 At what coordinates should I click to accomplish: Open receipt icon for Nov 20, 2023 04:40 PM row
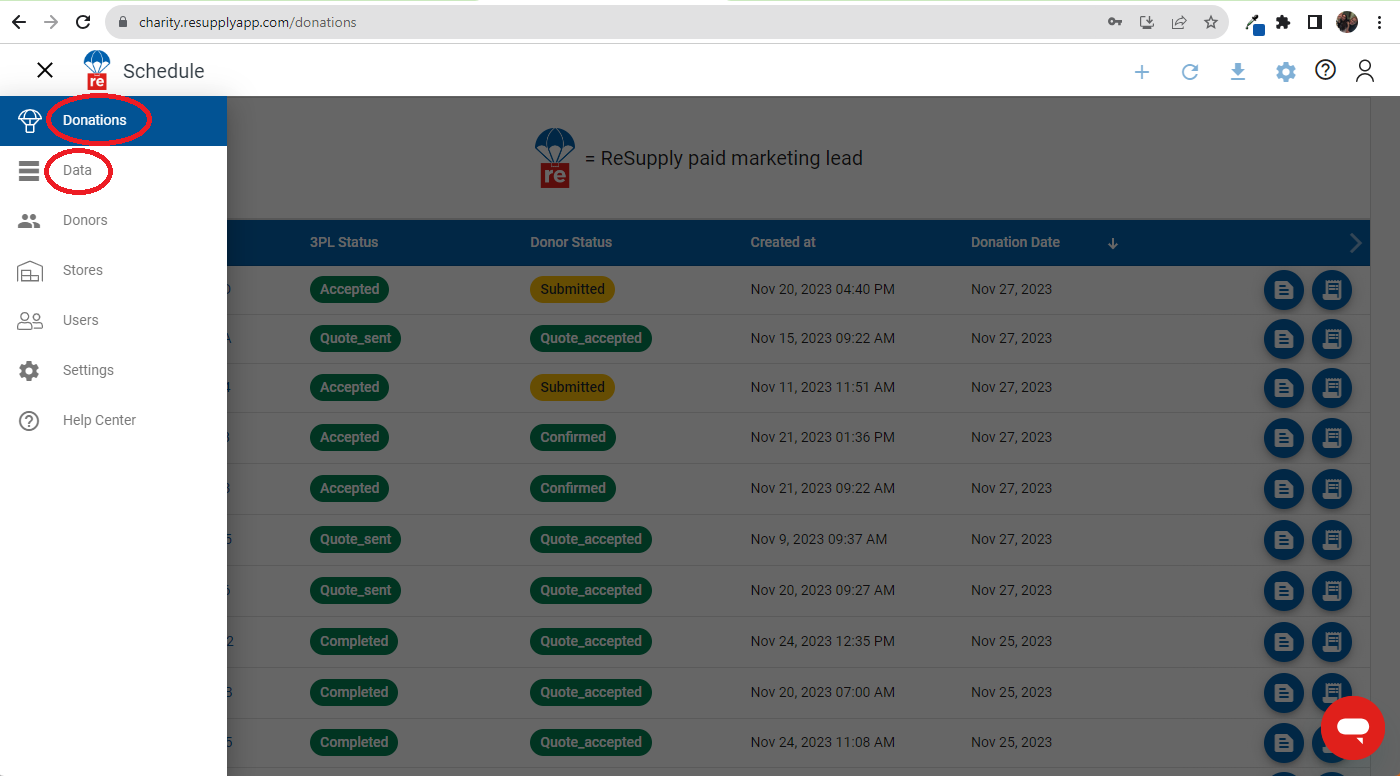tap(1332, 291)
